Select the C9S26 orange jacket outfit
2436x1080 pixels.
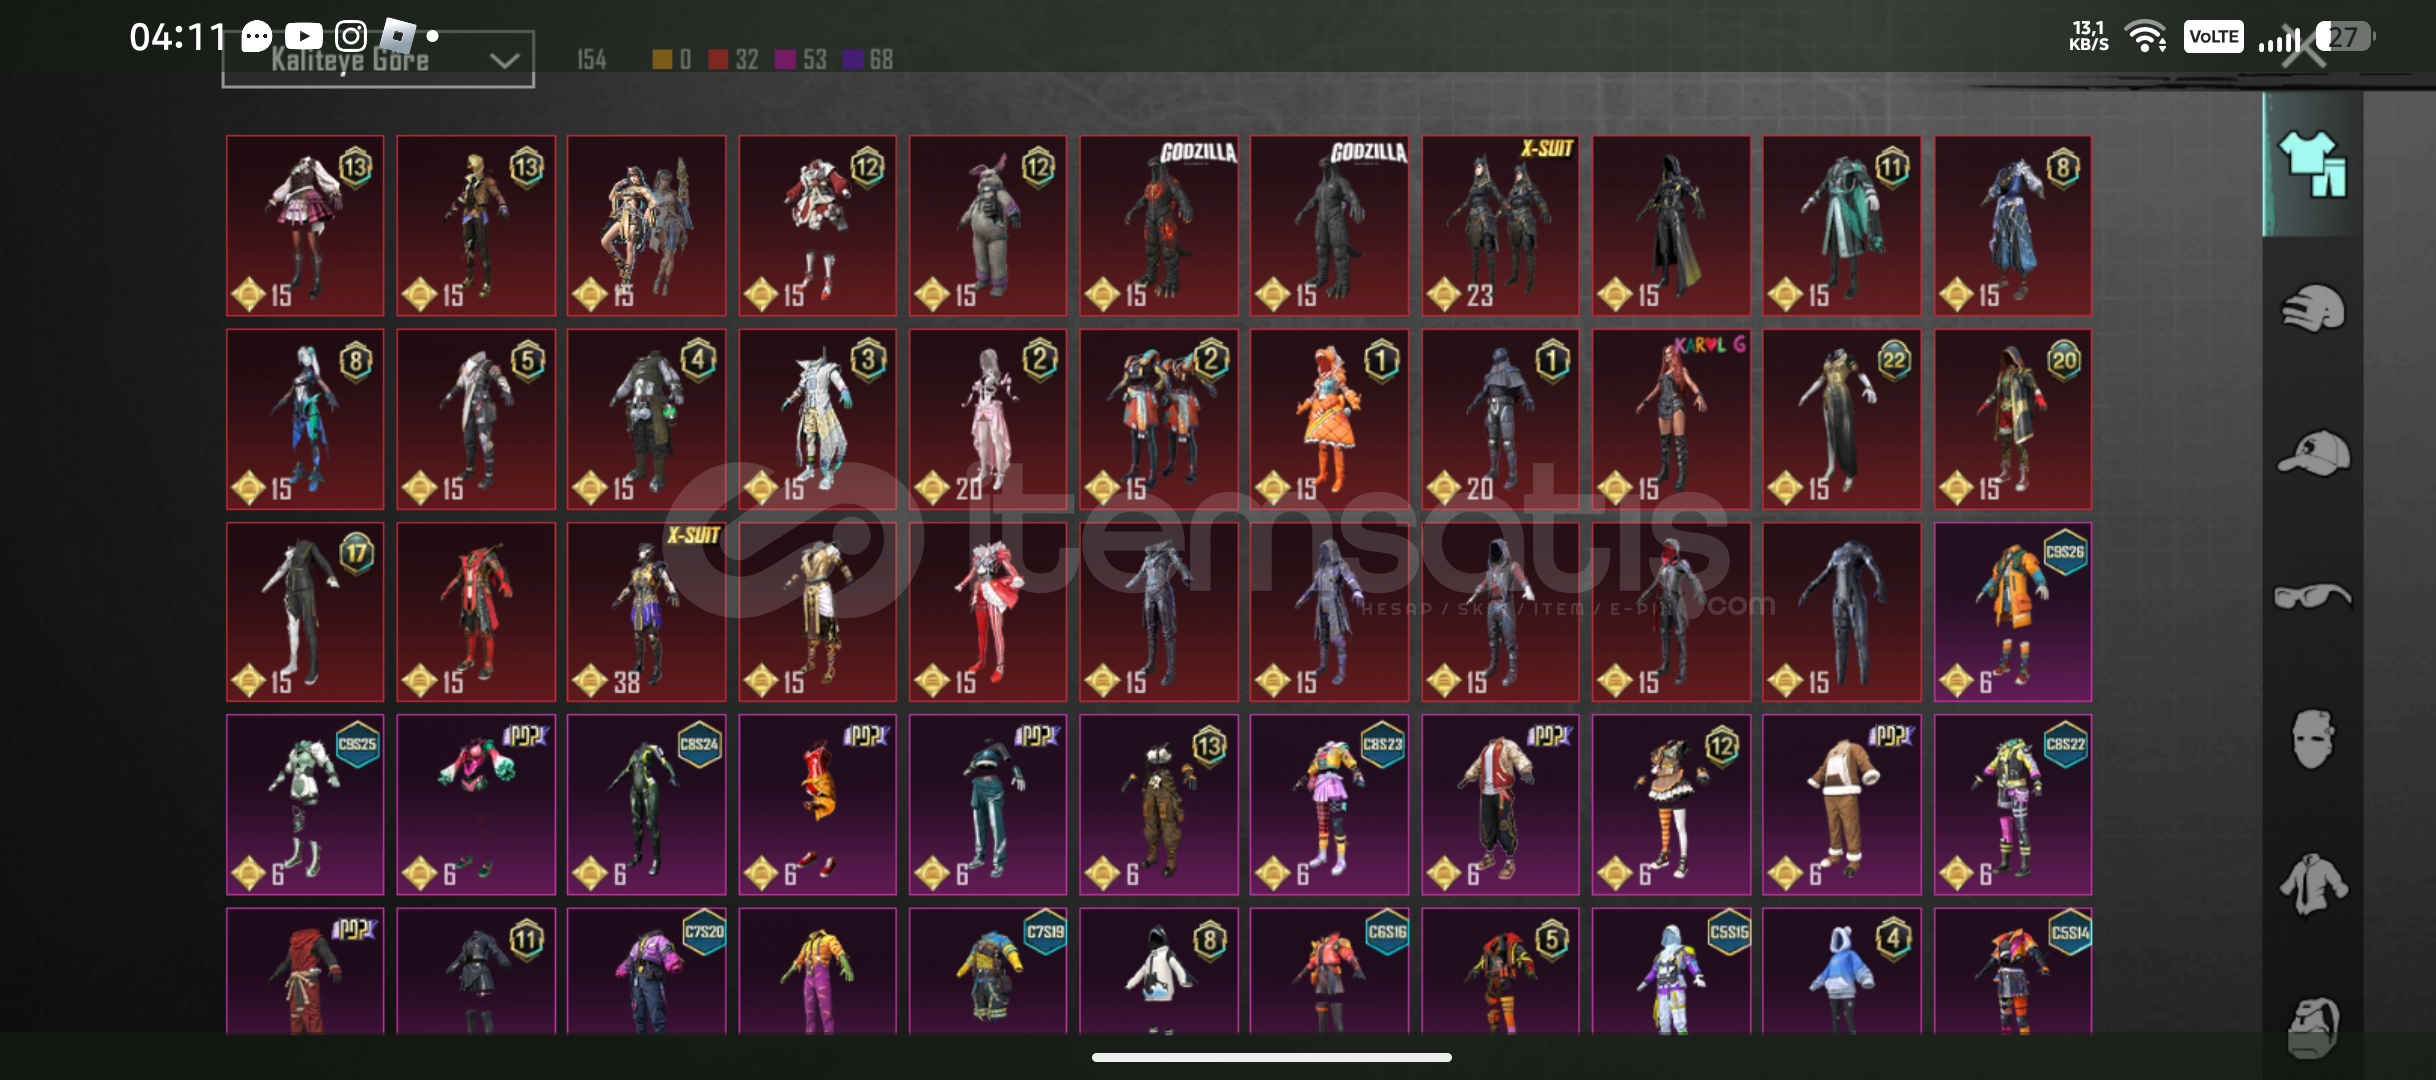(2012, 612)
